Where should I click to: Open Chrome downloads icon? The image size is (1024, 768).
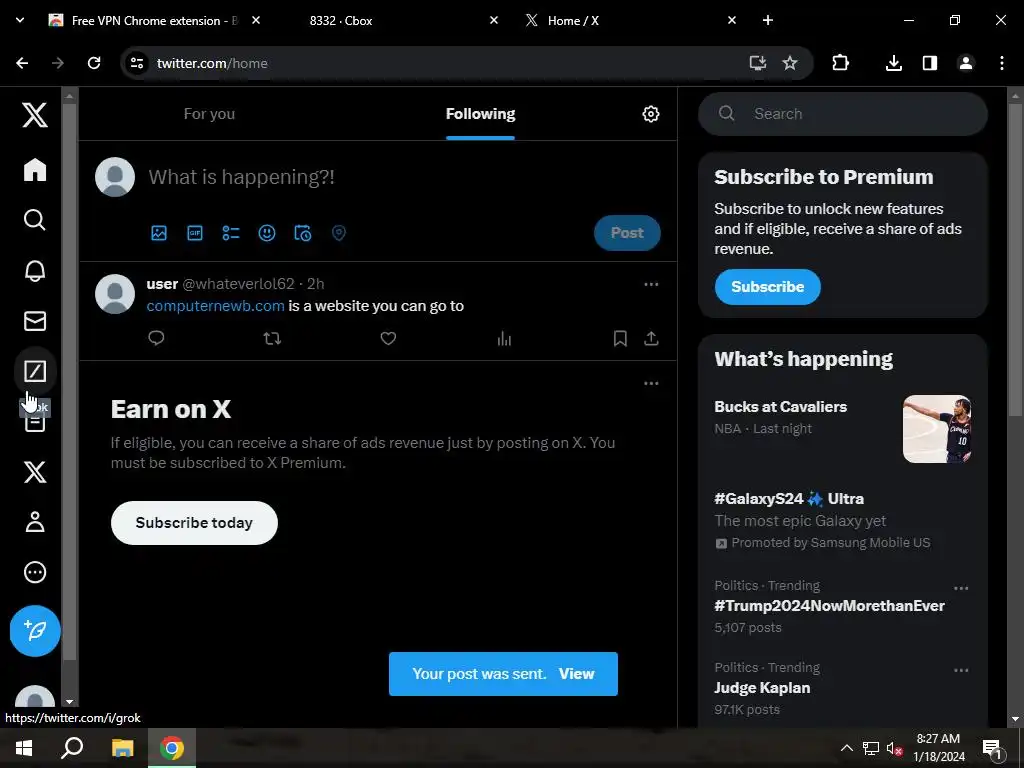[893, 63]
